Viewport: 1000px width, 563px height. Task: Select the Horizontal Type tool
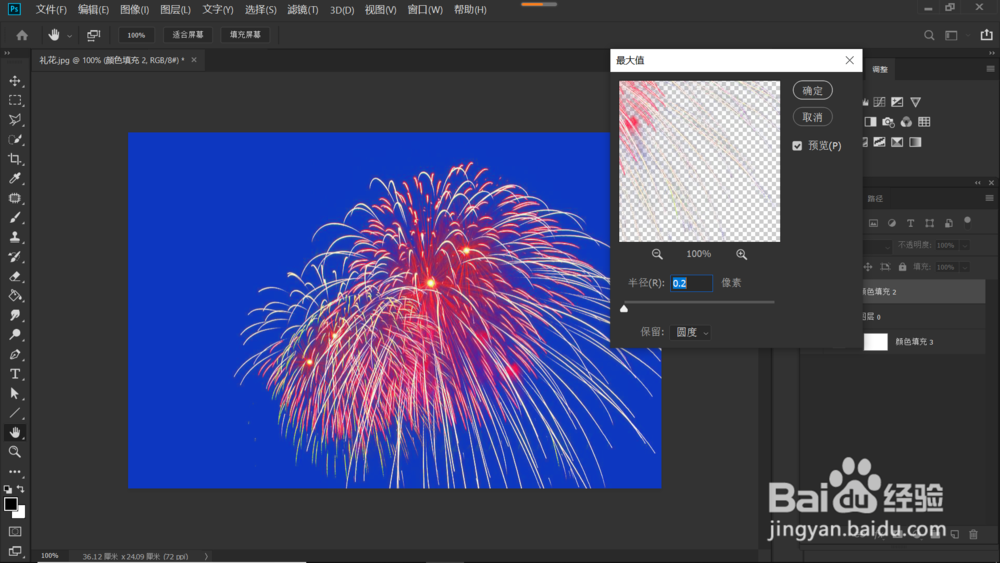pos(15,374)
